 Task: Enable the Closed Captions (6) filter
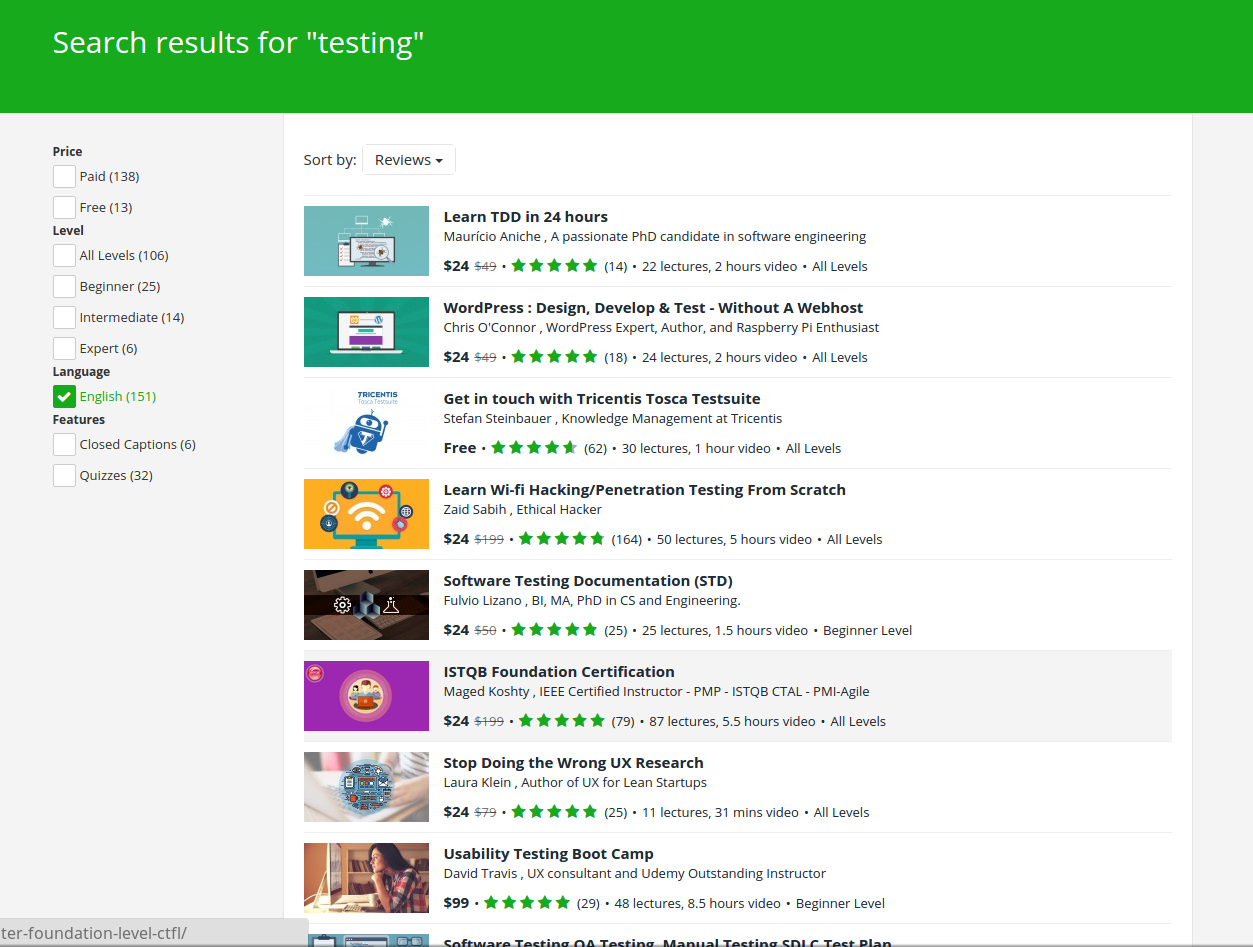(64, 445)
